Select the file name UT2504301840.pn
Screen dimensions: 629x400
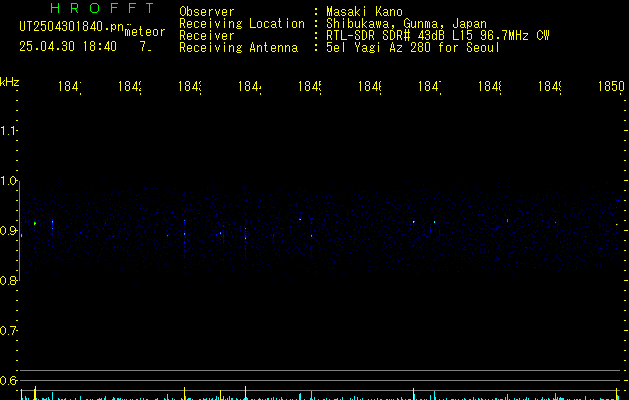click(x=72, y=27)
